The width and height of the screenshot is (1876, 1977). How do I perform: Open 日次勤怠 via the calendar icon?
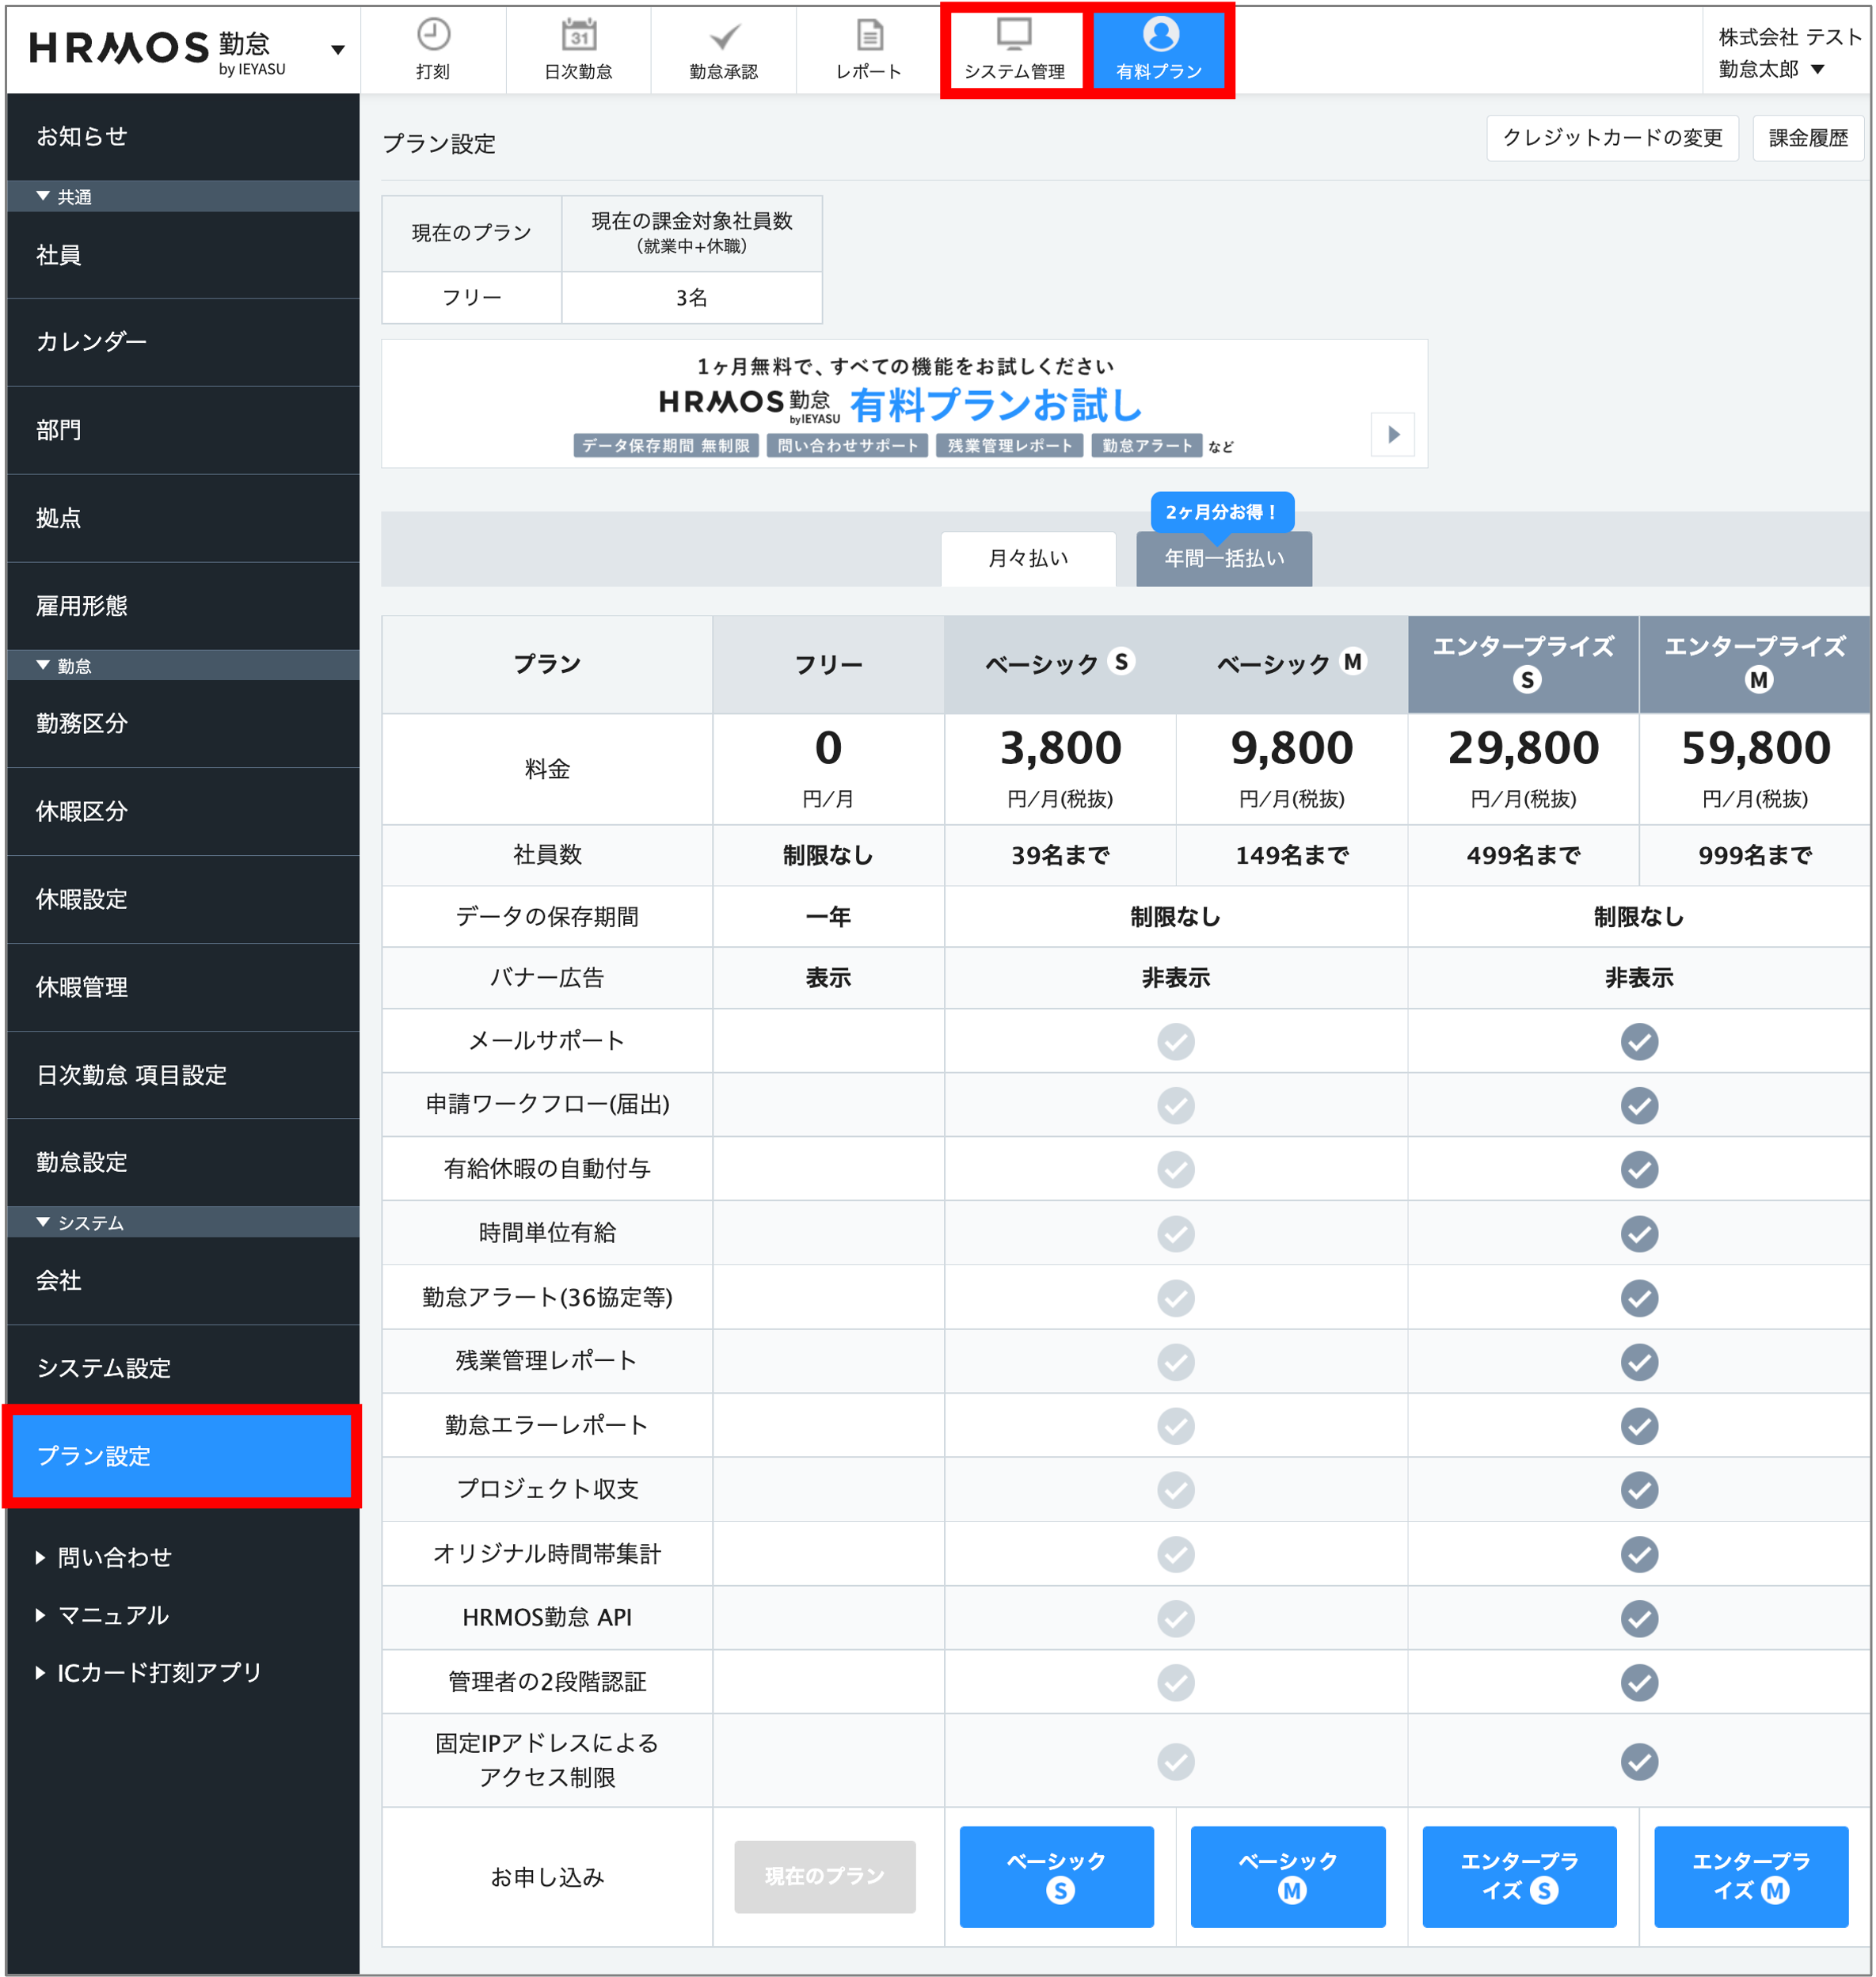click(578, 34)
